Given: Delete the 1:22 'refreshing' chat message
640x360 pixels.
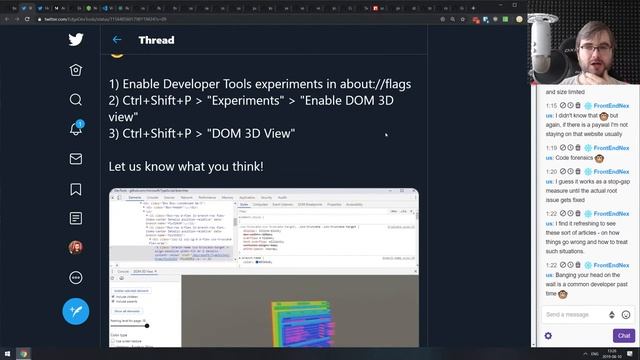Looking at the screenshot, I should click(x=578, y=213).
